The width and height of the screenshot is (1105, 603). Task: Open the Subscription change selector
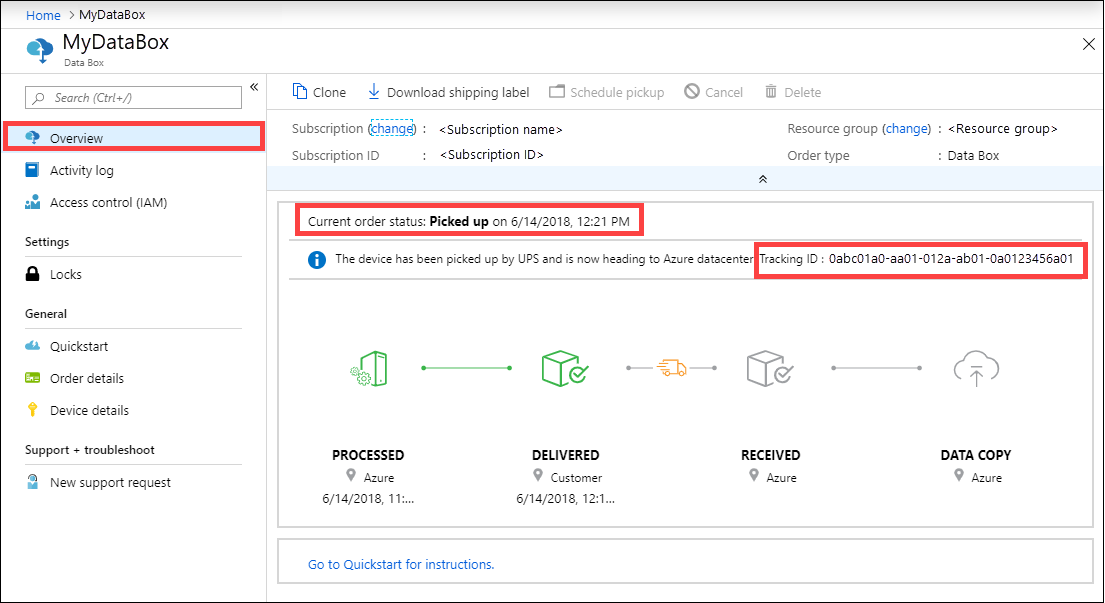(x=392, y=128)
